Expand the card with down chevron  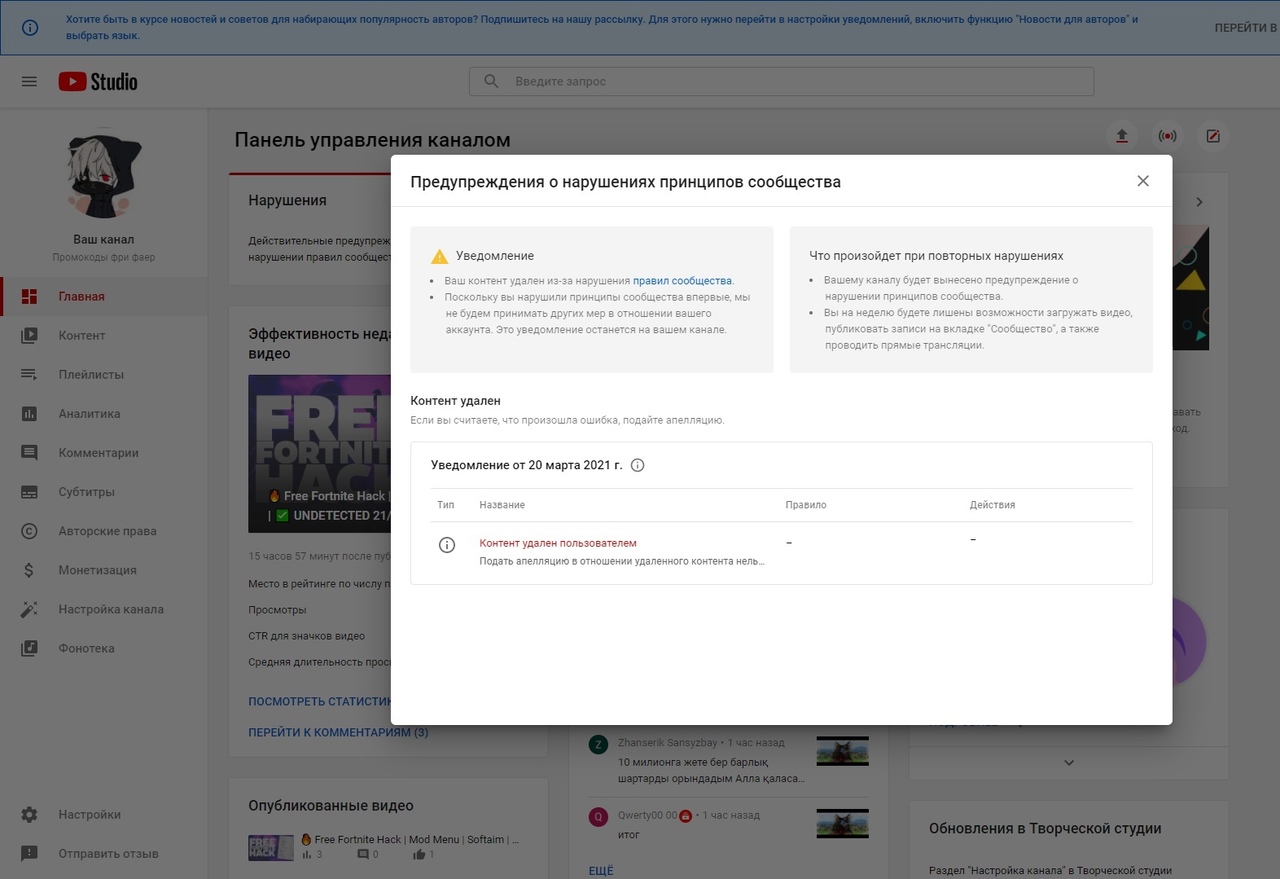[x=1068, y=763]
